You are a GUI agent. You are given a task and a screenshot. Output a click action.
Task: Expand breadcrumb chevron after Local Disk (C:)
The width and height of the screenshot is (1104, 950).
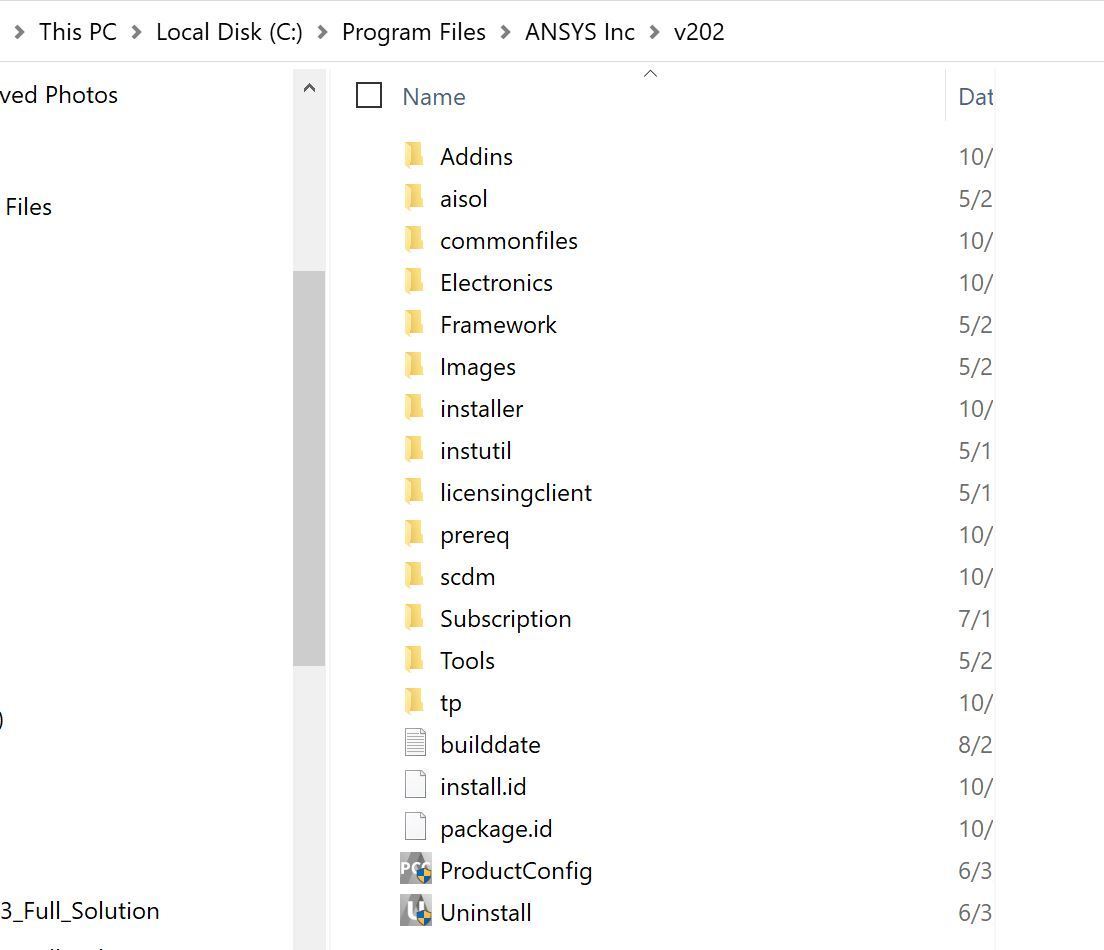click(322, 32)
